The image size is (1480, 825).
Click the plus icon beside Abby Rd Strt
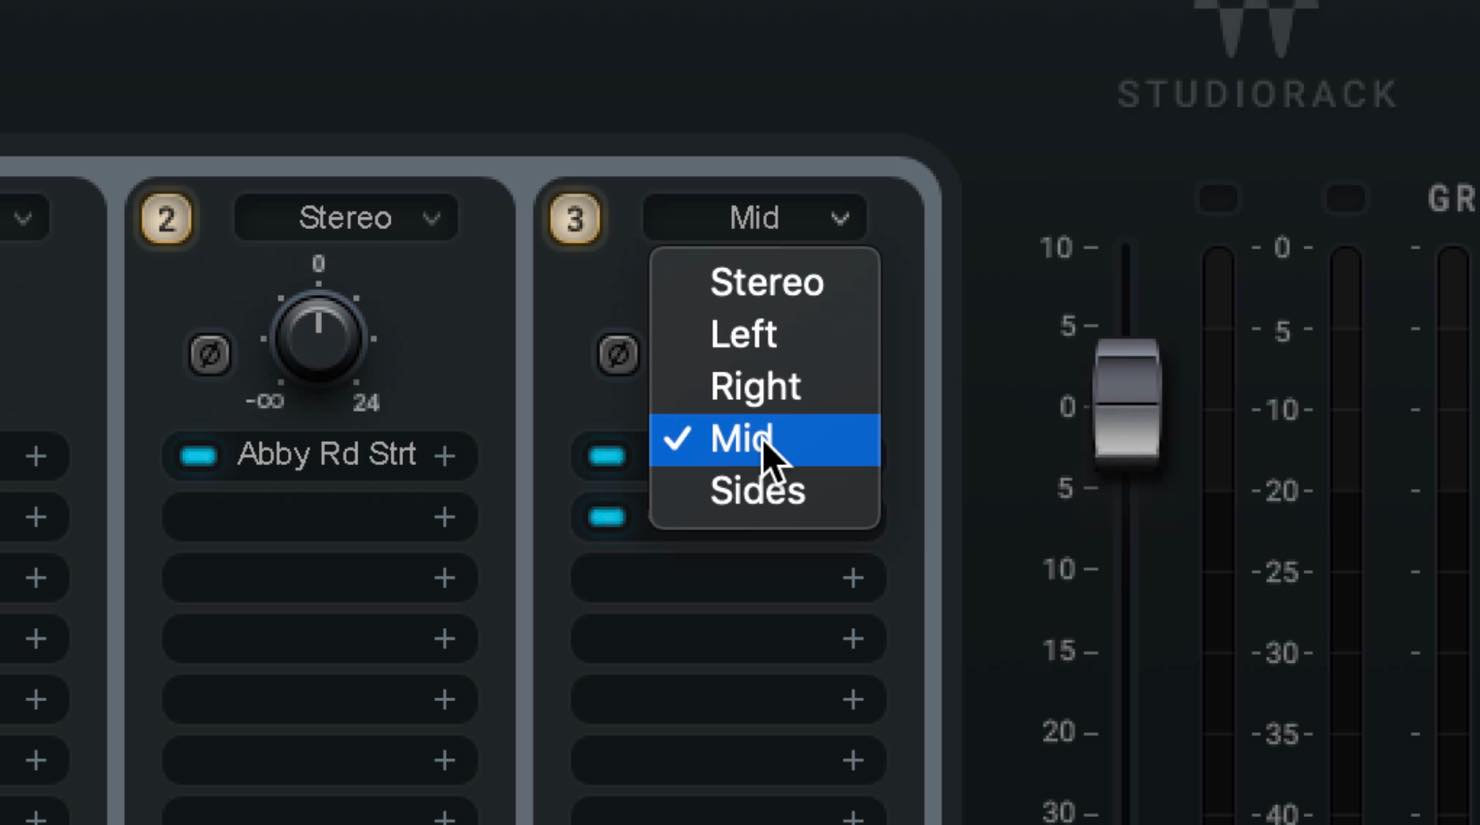click(445, 456)
